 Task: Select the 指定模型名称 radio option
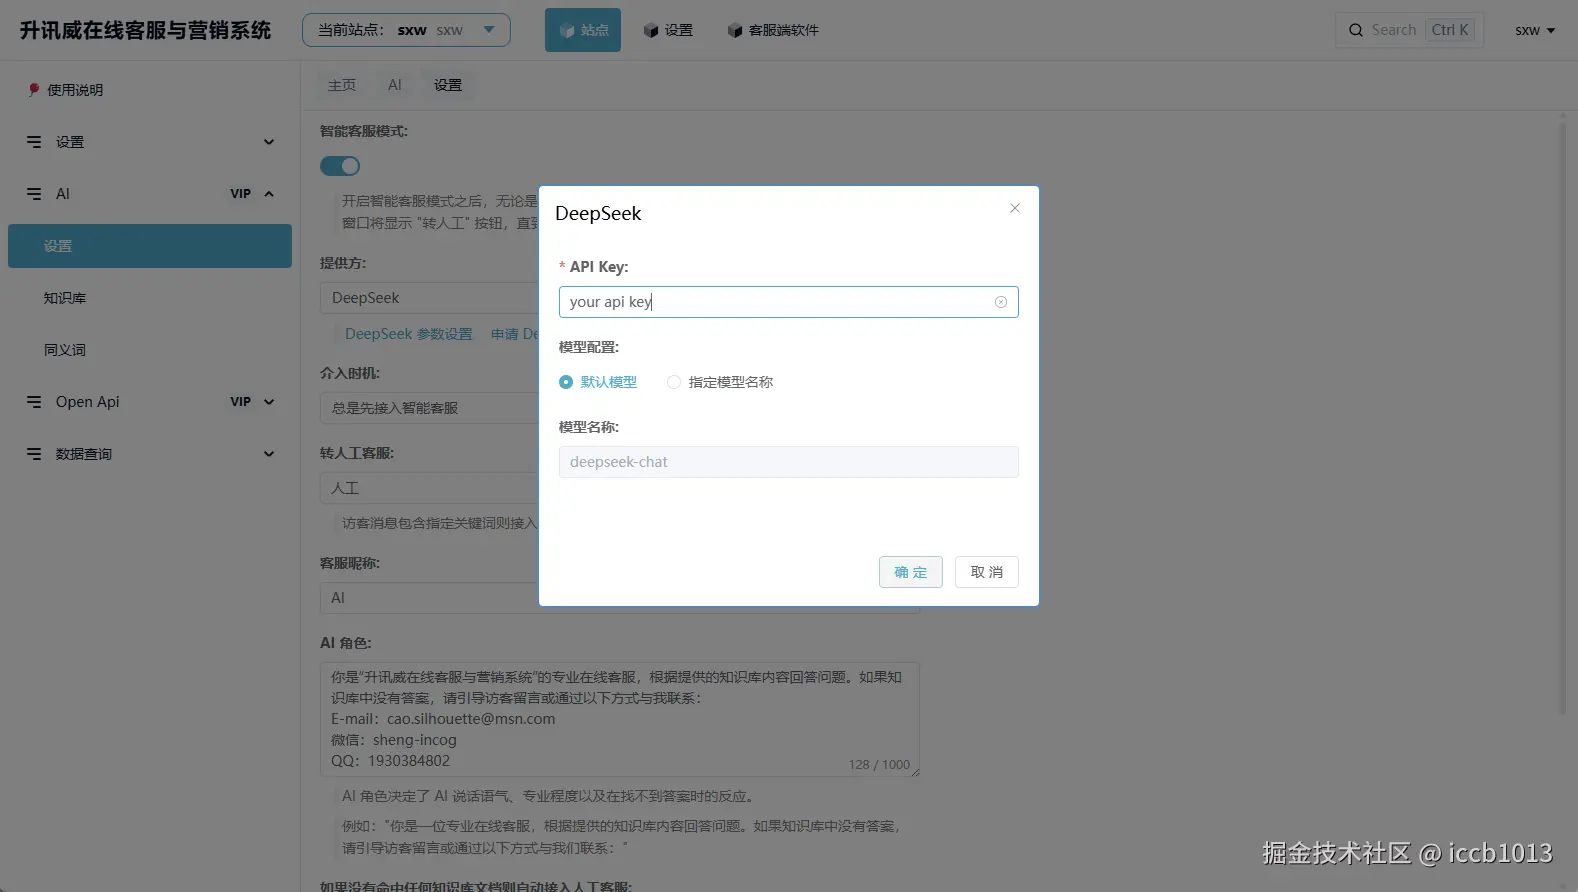[720, 382]
